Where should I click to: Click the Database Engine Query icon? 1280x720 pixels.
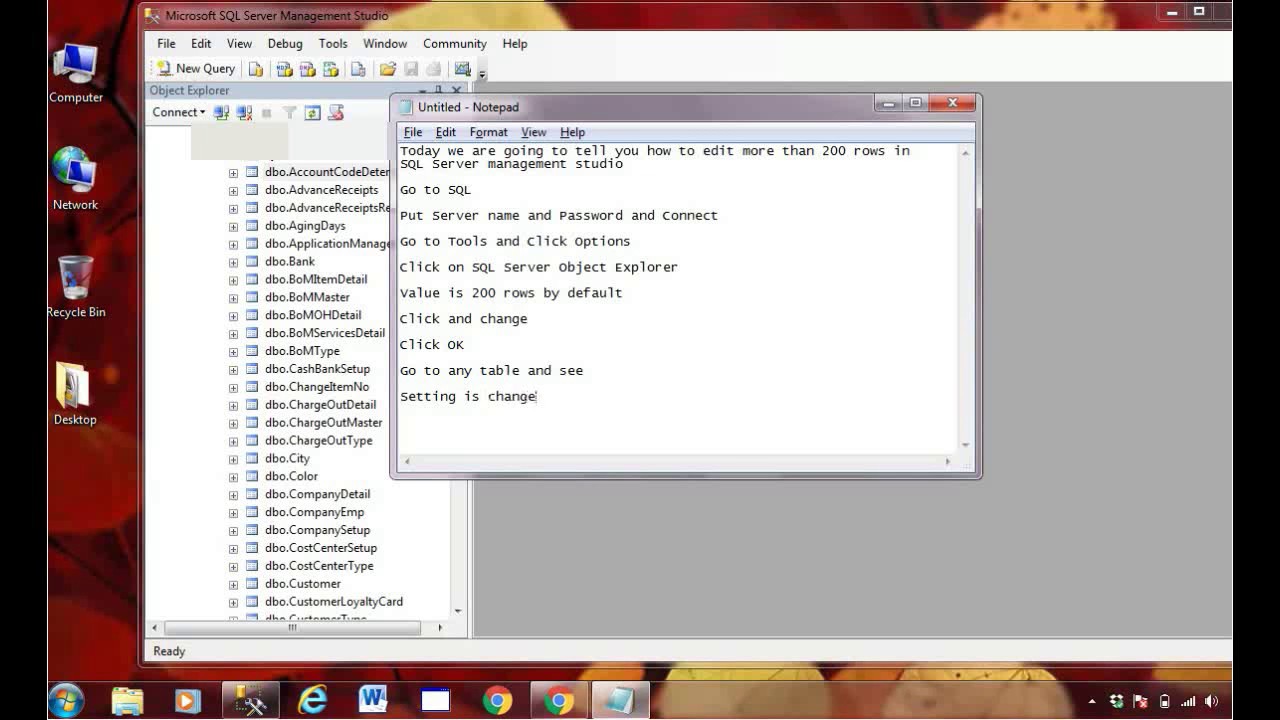click(256, 69)
